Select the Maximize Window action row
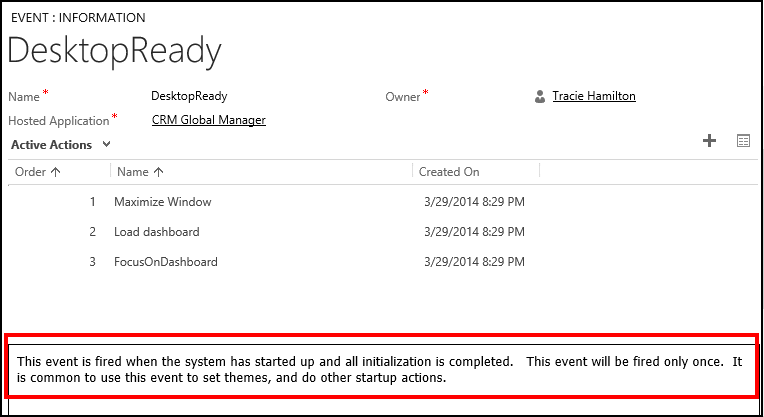The height and width of the screenshot is (417, 764). [x=163, y=202]
